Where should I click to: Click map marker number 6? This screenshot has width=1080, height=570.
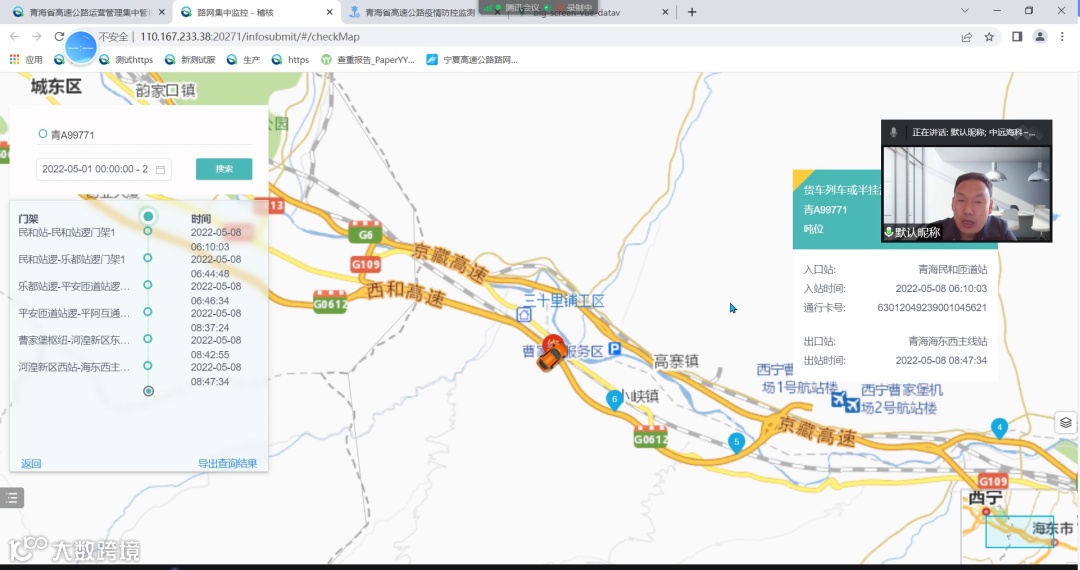[x=614, y=400]
